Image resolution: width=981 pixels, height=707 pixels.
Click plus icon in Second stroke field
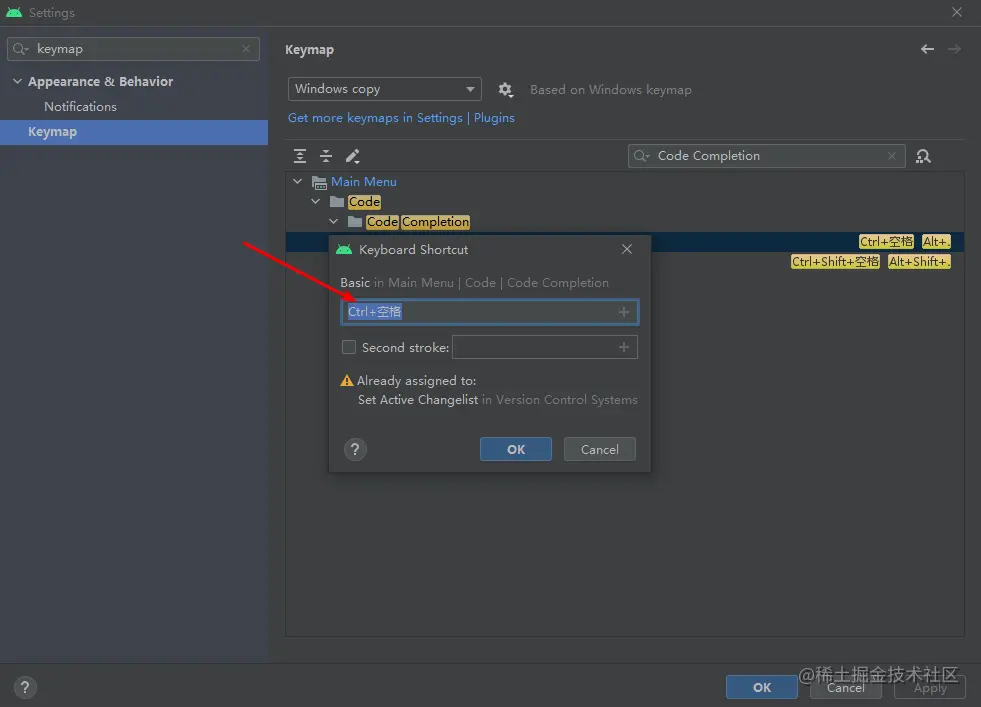624,347
